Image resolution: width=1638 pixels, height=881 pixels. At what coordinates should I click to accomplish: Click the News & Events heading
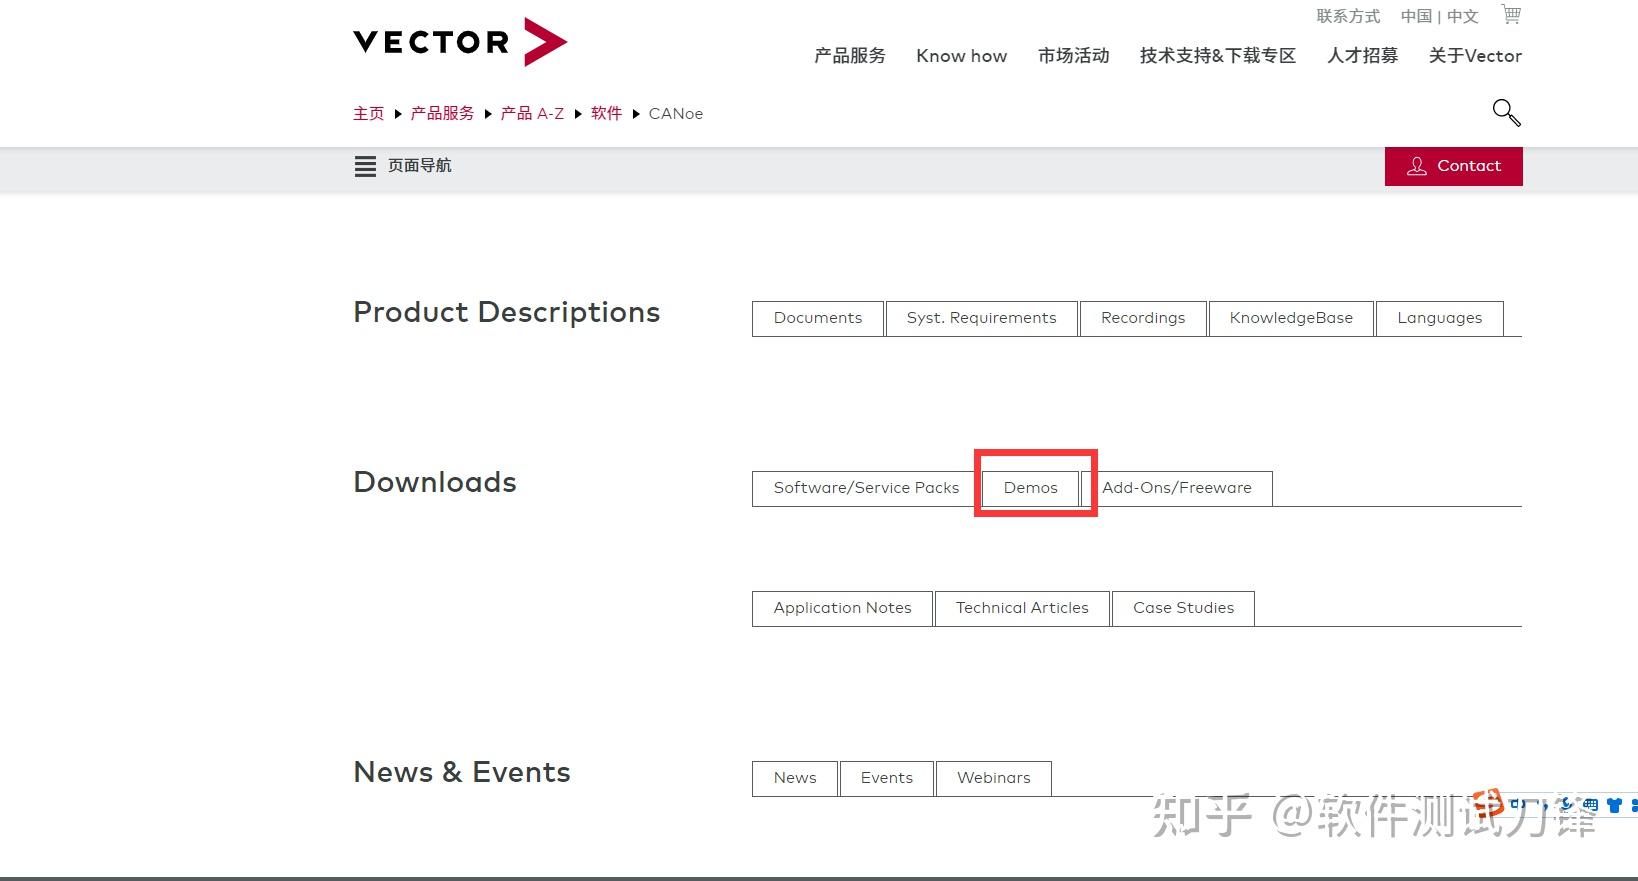click(462, 772)
